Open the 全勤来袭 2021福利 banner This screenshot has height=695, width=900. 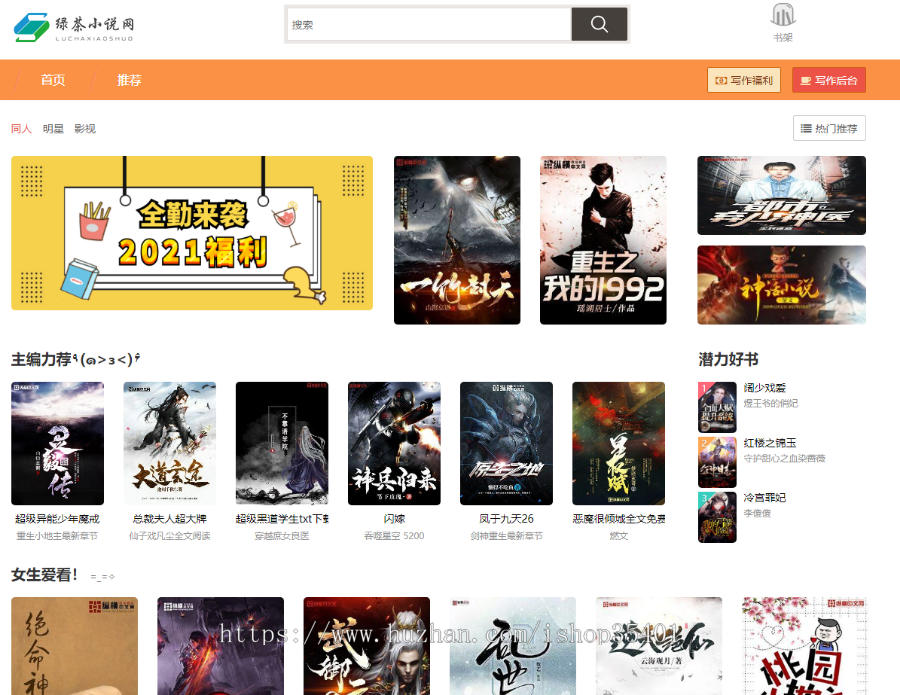point(192,233)
